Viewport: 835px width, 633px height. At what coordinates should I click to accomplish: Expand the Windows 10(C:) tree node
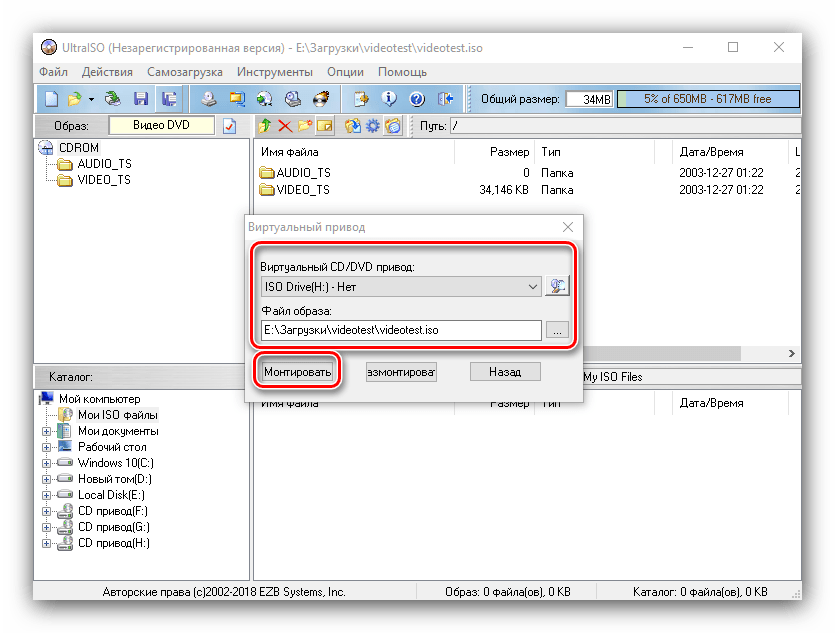point(46,463)
